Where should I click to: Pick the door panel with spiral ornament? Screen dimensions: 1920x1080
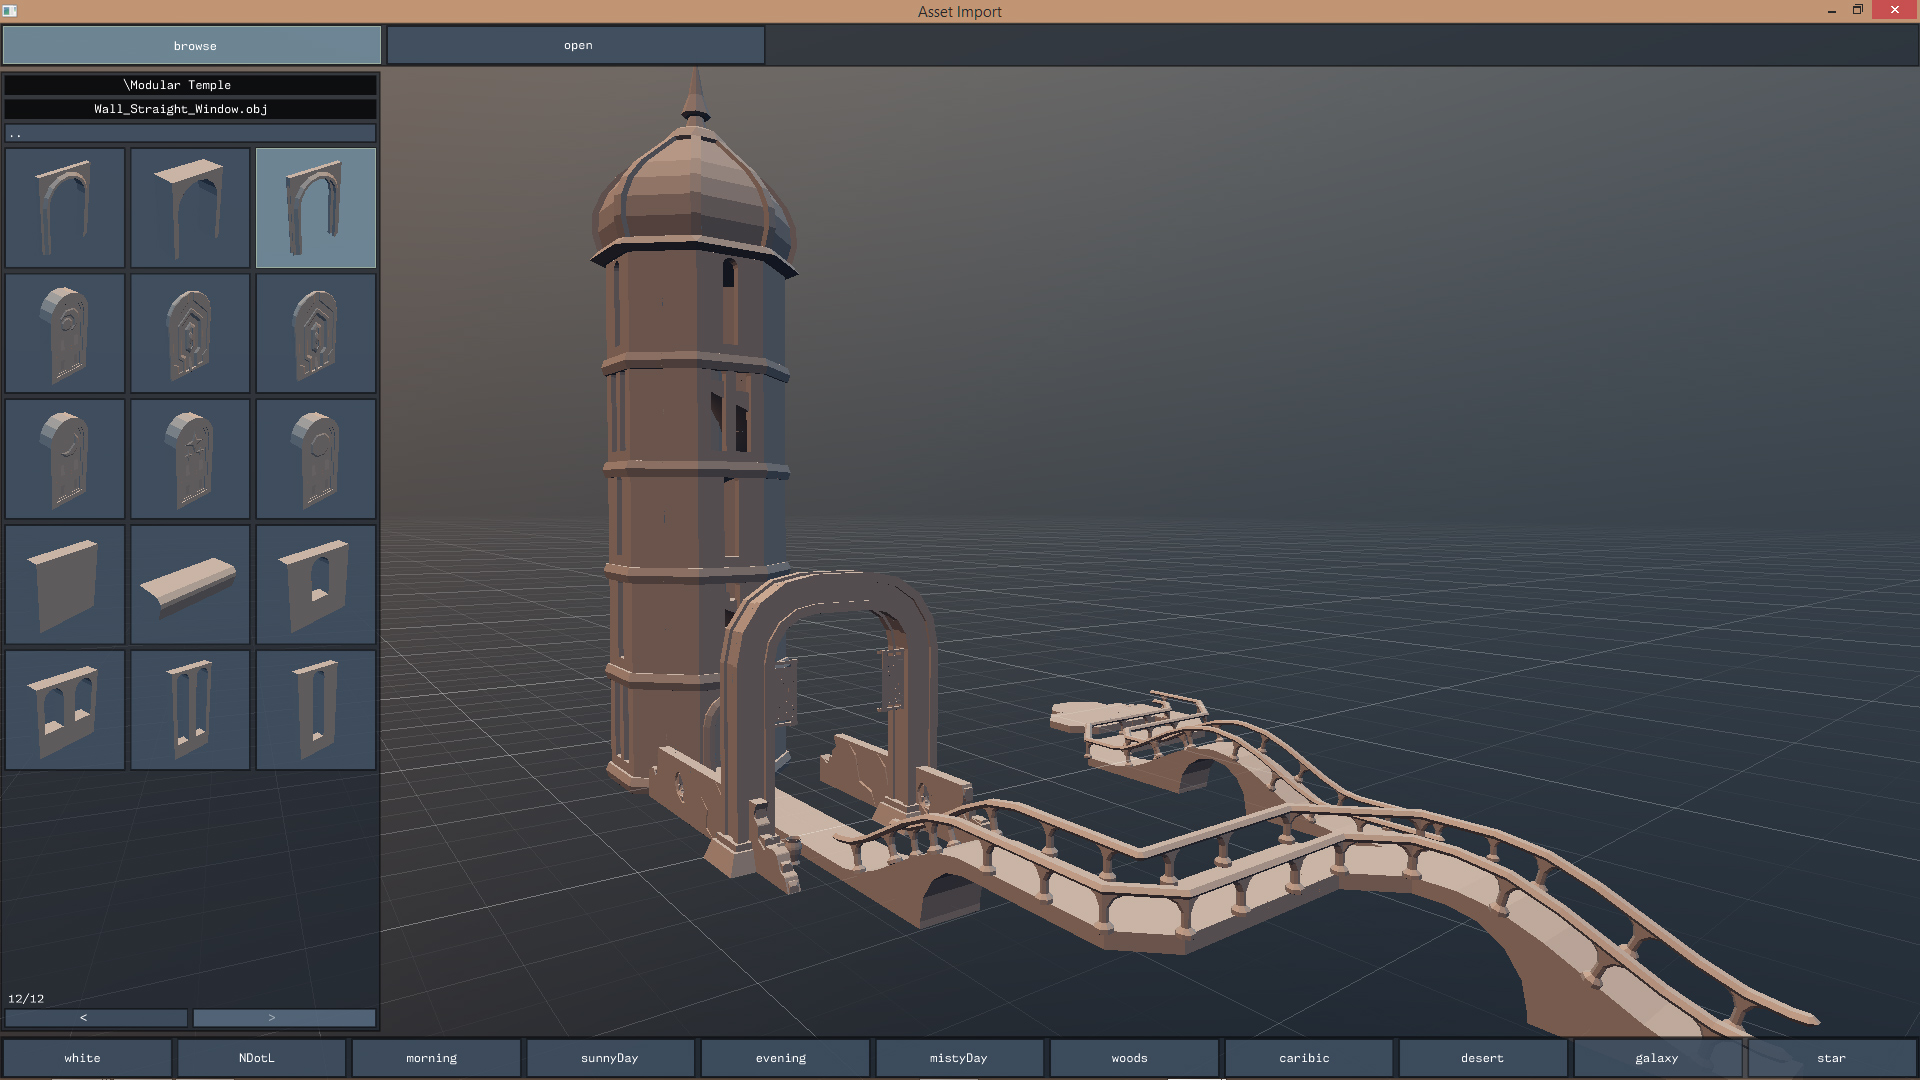pos(65,333)
